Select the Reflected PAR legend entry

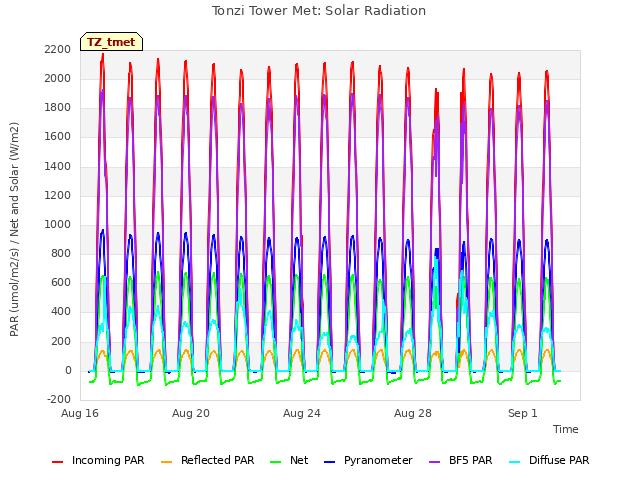(208, 460)
